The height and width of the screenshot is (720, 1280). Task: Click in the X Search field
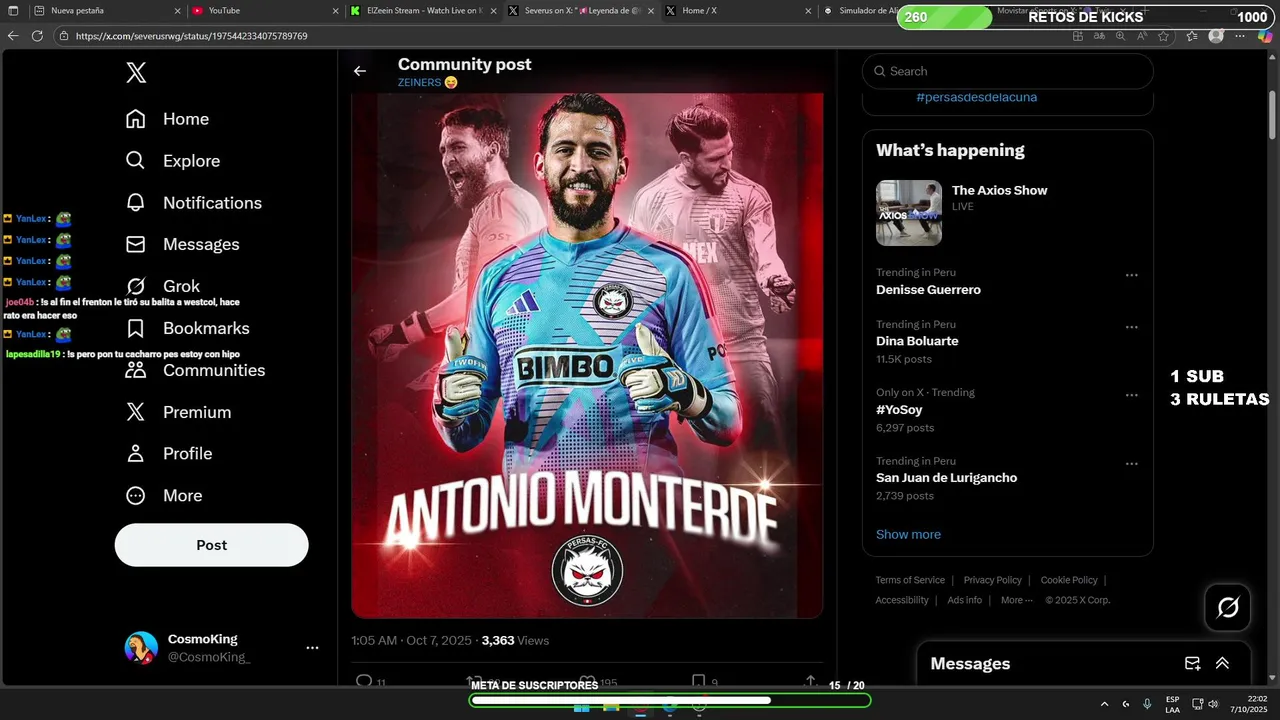(1008, 71)
